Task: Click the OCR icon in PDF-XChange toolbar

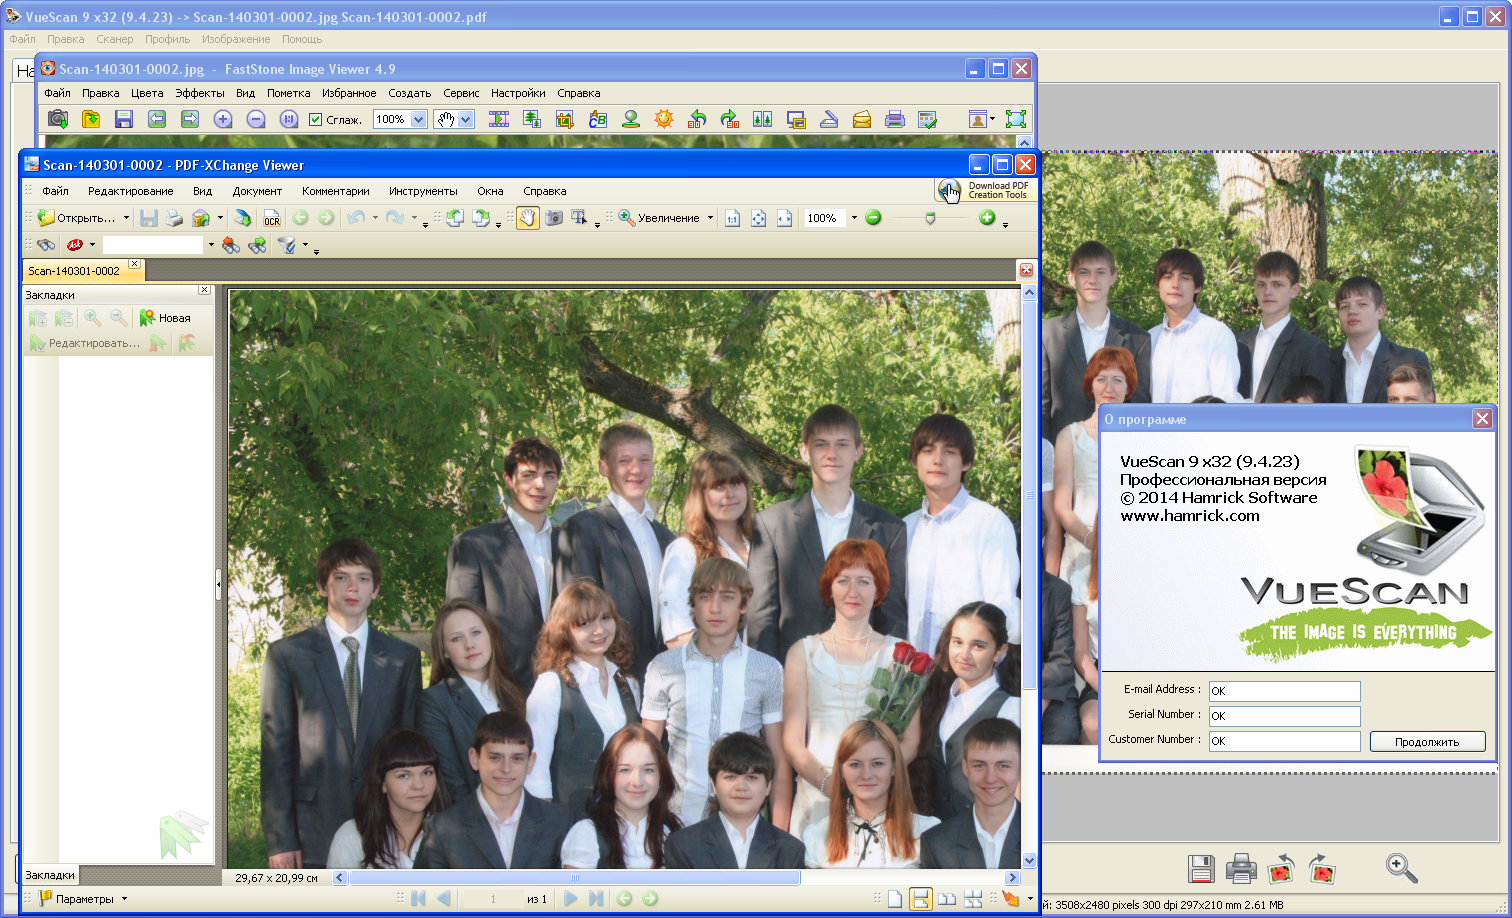Action: pos(271,218)
